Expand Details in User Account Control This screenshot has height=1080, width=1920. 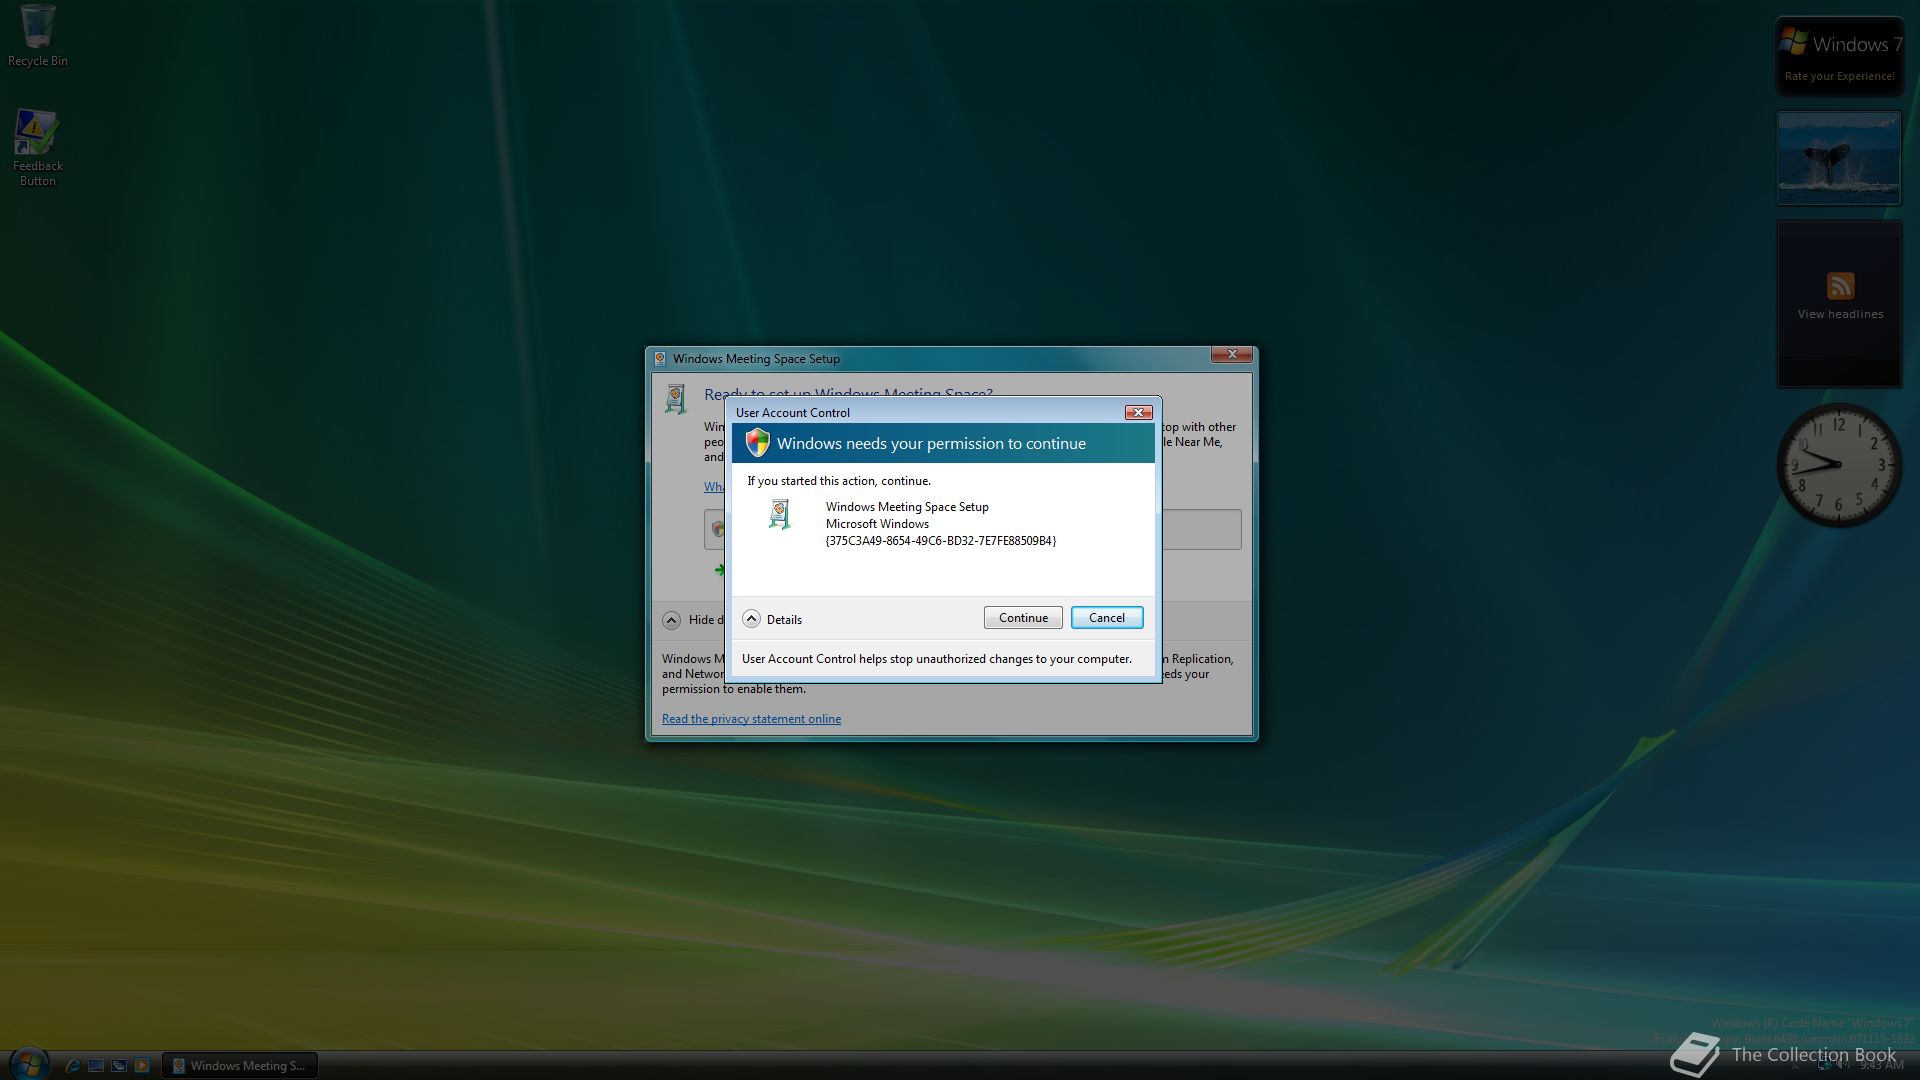pyautogui.click(x=772, y=619)
